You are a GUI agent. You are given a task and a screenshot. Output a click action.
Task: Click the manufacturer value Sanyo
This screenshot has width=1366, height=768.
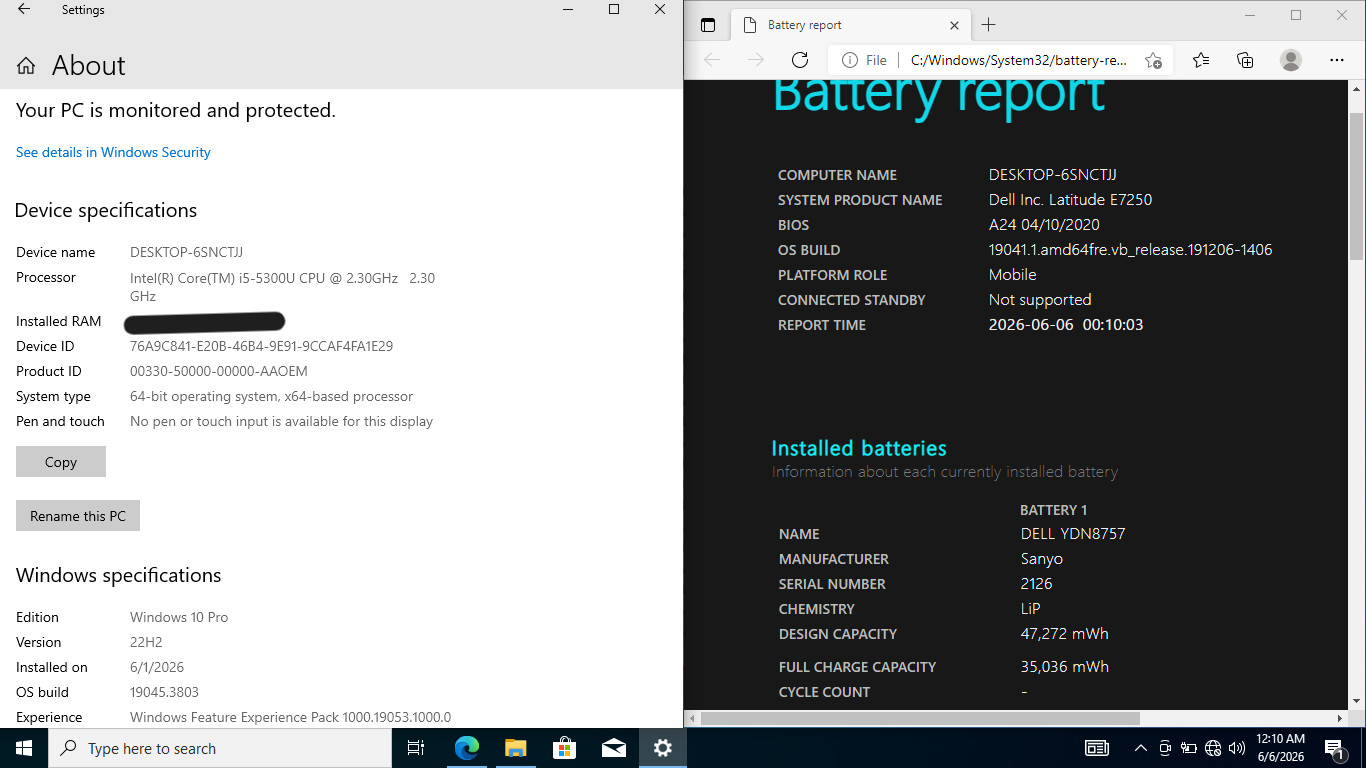[1042, 558]
